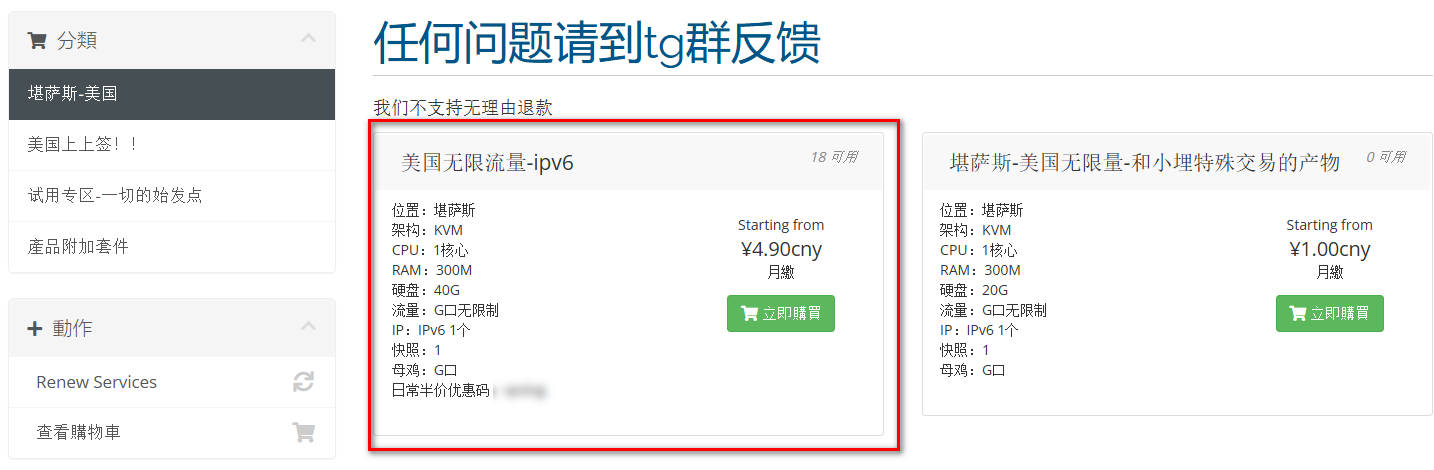Click the blurred 日常半价优惠码 coupon code

pyautogui.click(x=520, y=391)
